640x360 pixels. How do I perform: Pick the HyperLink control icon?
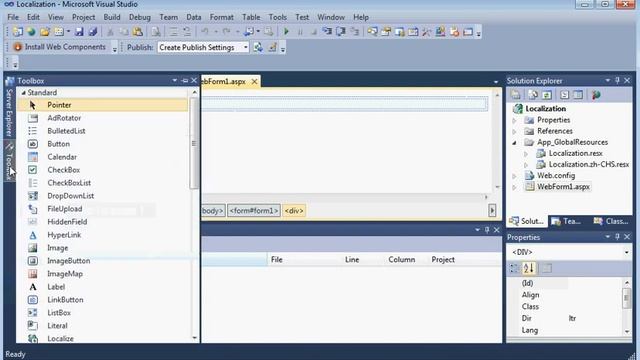[x=33, y=235]
